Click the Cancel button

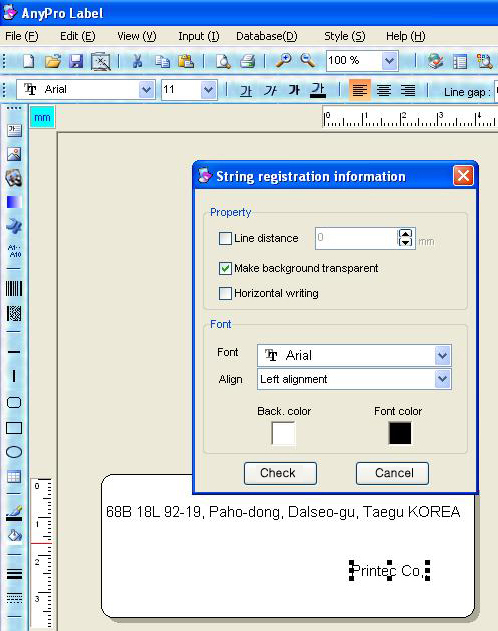coord(392,473)
